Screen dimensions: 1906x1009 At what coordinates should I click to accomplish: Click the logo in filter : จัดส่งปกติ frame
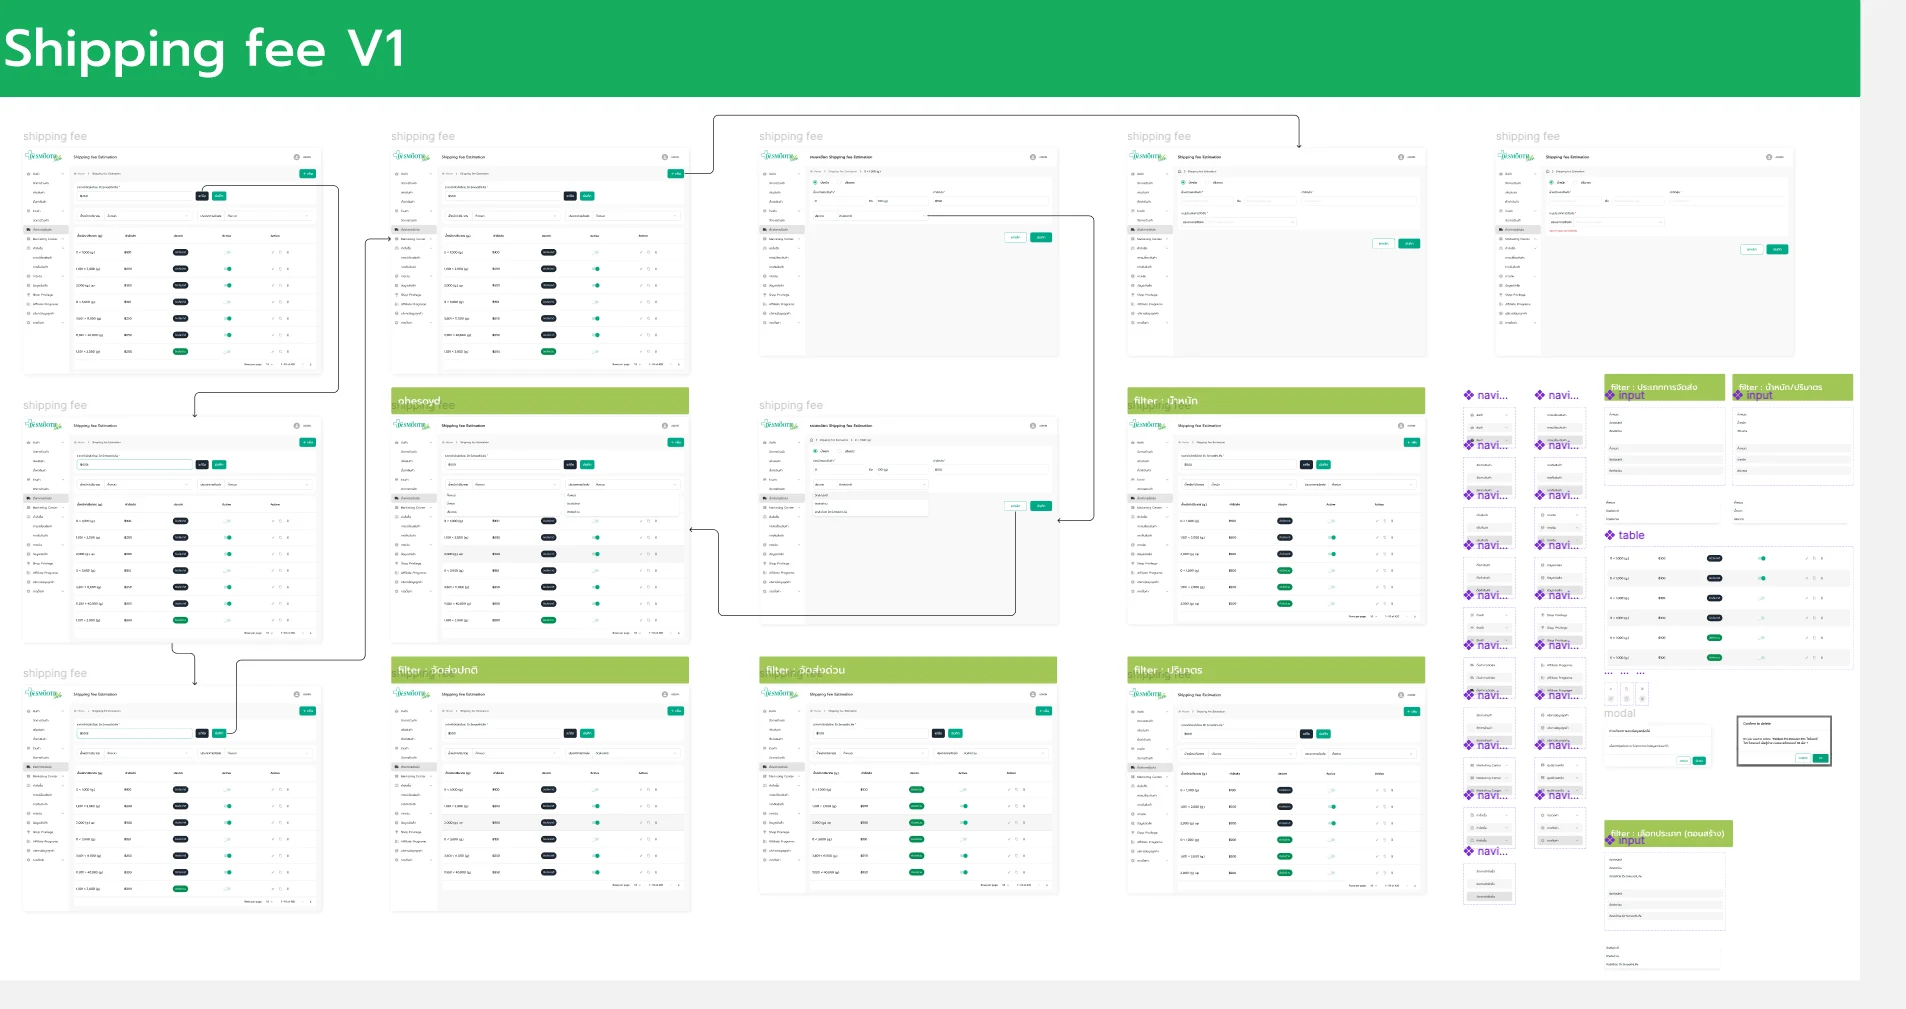coord(412,694)
